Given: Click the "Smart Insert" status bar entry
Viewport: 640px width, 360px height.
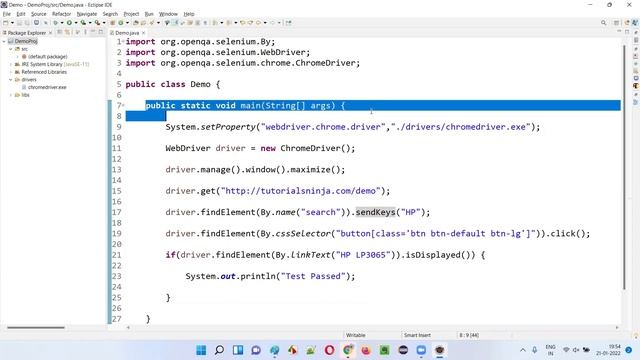Looking at the screenshot, I should coord(417,335).
